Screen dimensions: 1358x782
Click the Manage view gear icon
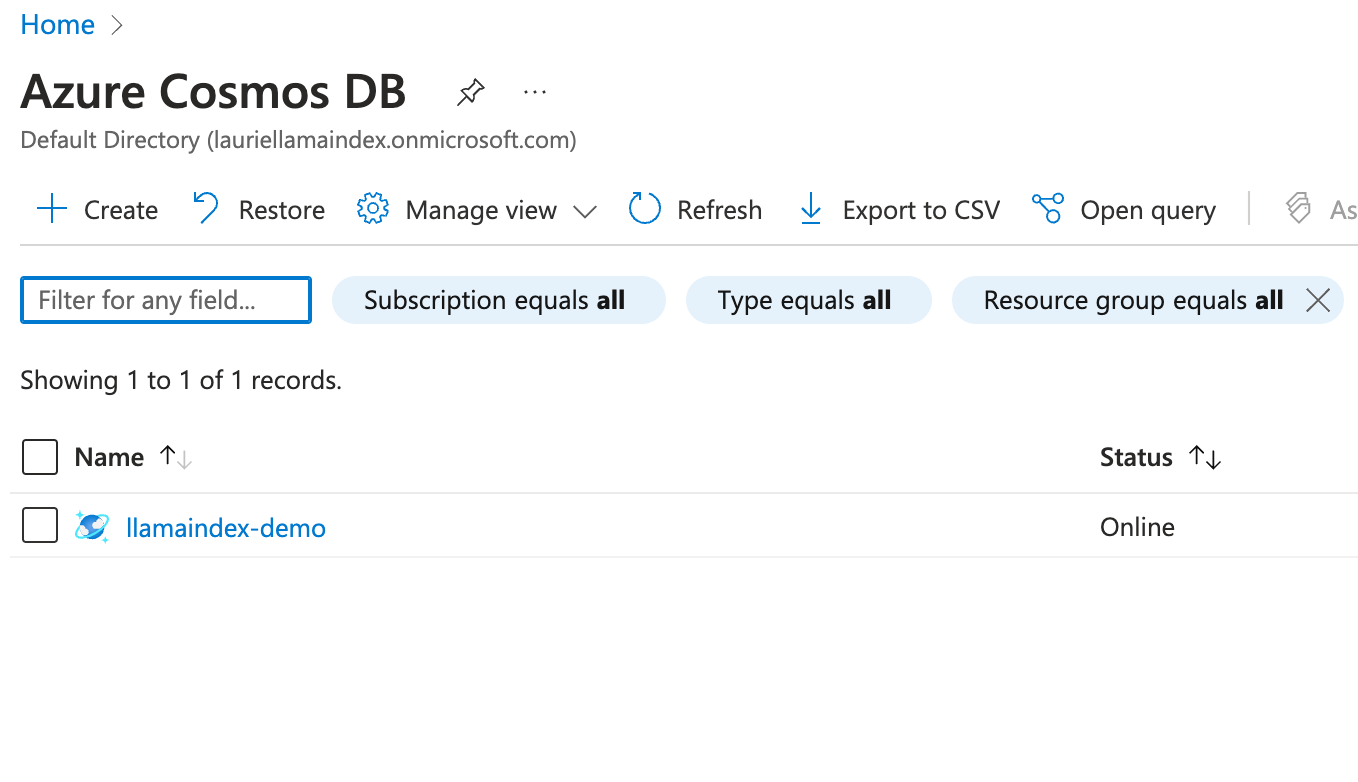coord(372,209)
